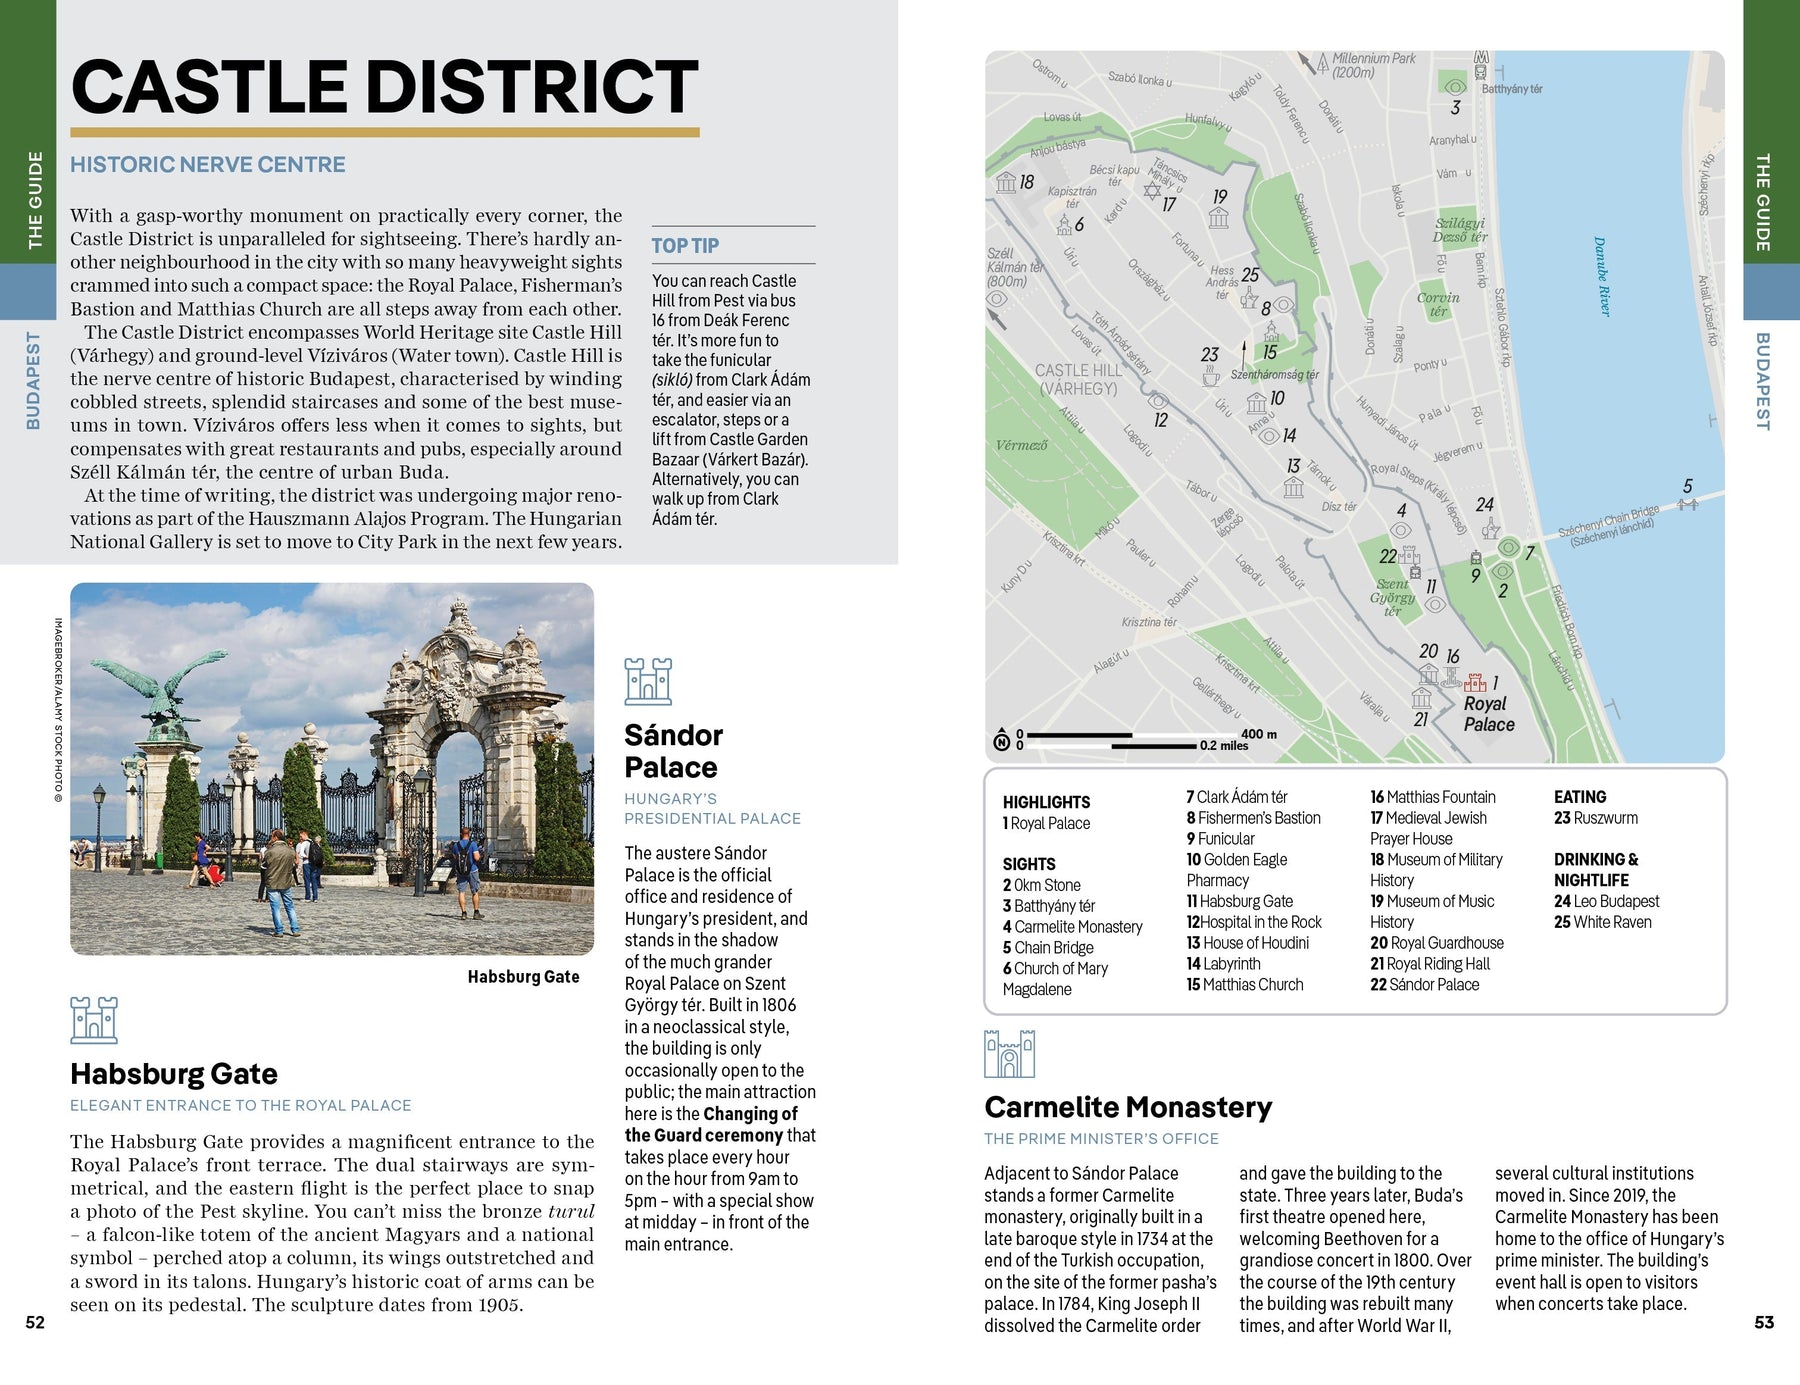Click the 'HIGHLIGHTS' legend heading

pyautogui.click(x=1046, y=802)
